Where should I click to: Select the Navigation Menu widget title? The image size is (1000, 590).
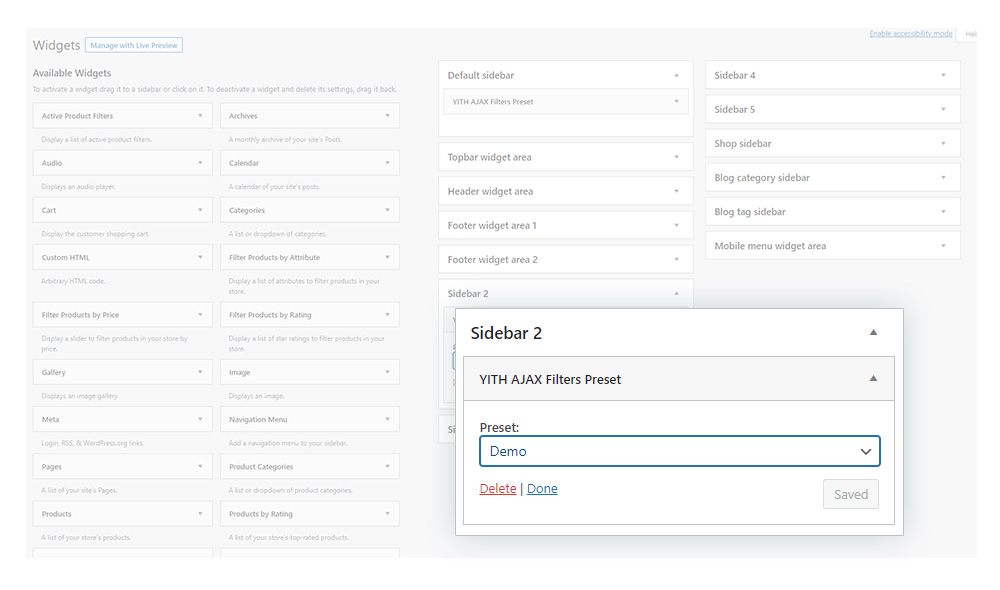(x=258, y=420)
